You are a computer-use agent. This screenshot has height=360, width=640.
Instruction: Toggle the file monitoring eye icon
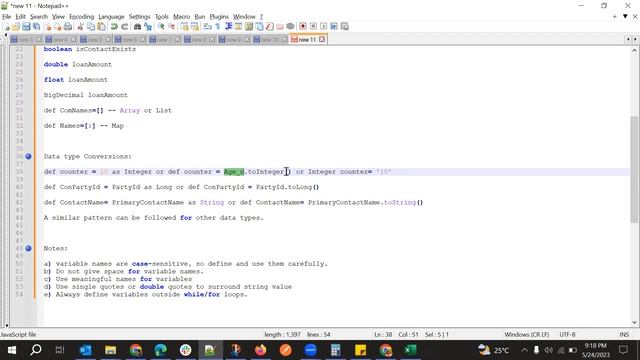[290, 27]
